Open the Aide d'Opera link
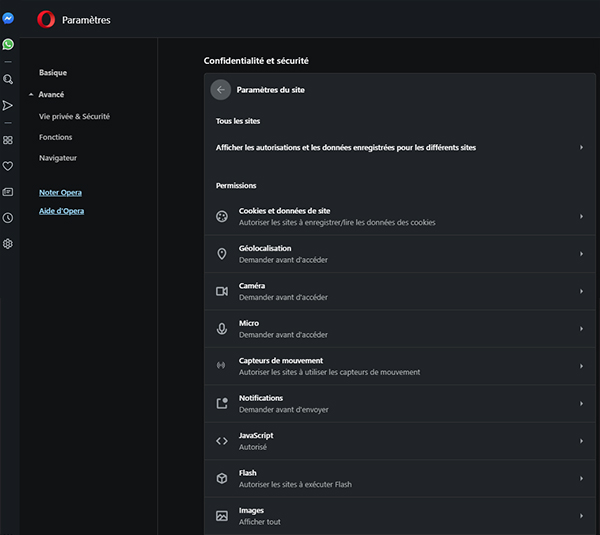600x535 pixels. coord(61,211)
